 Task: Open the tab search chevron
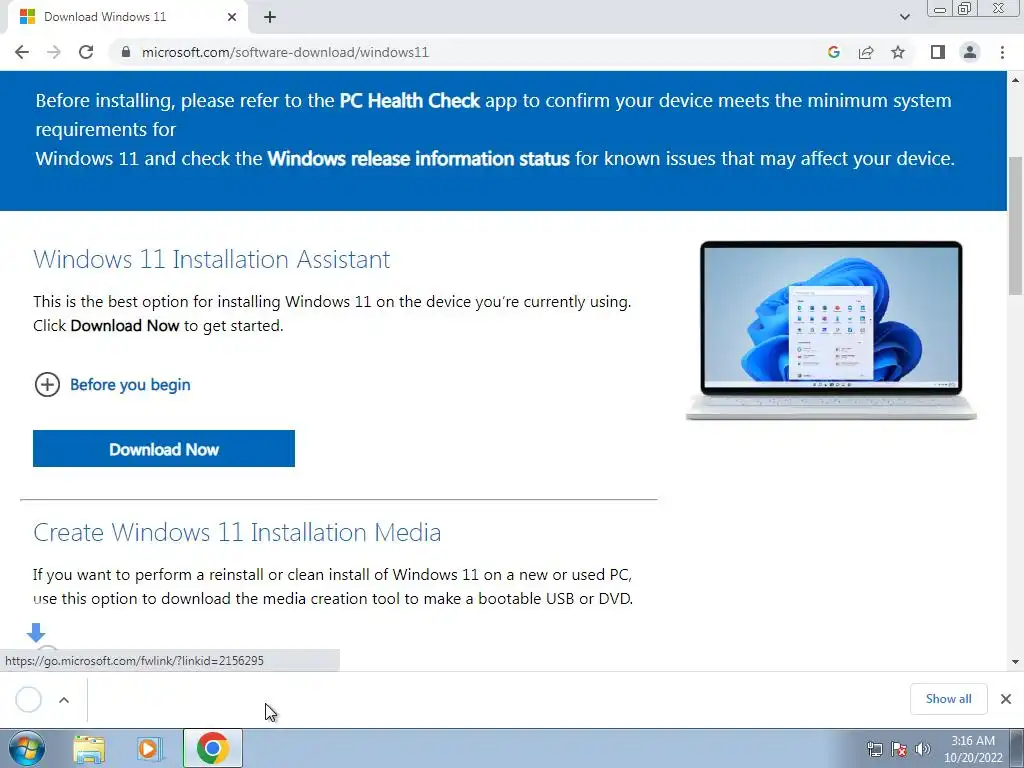click(904, 17)
